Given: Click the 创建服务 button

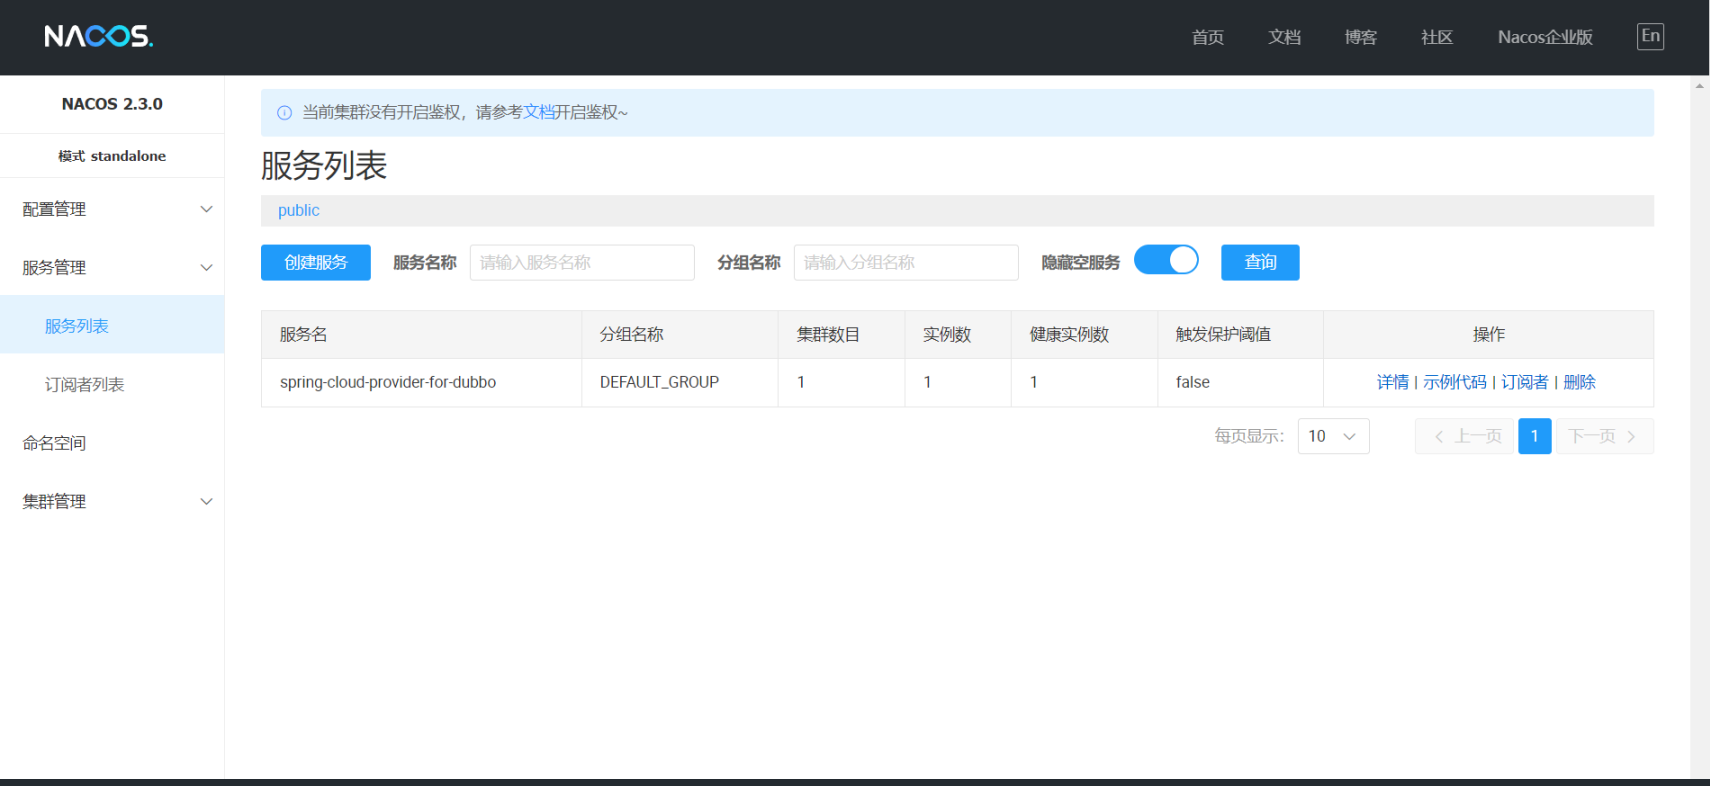Looking at the screenshot, I should click(x=315, y=262).
